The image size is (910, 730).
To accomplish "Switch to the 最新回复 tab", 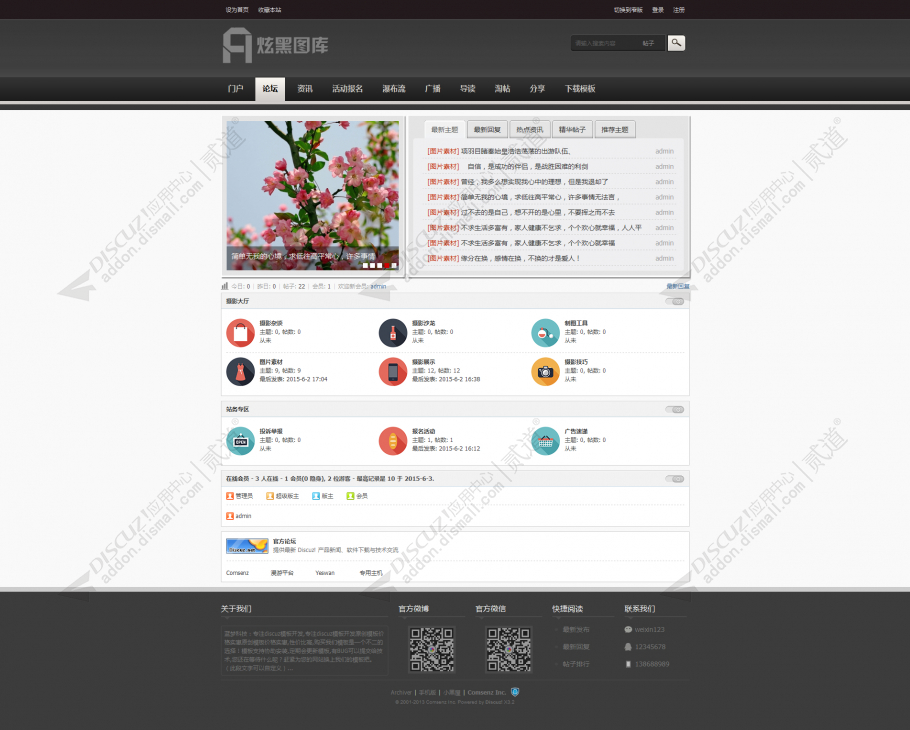I will click(488, 129).
